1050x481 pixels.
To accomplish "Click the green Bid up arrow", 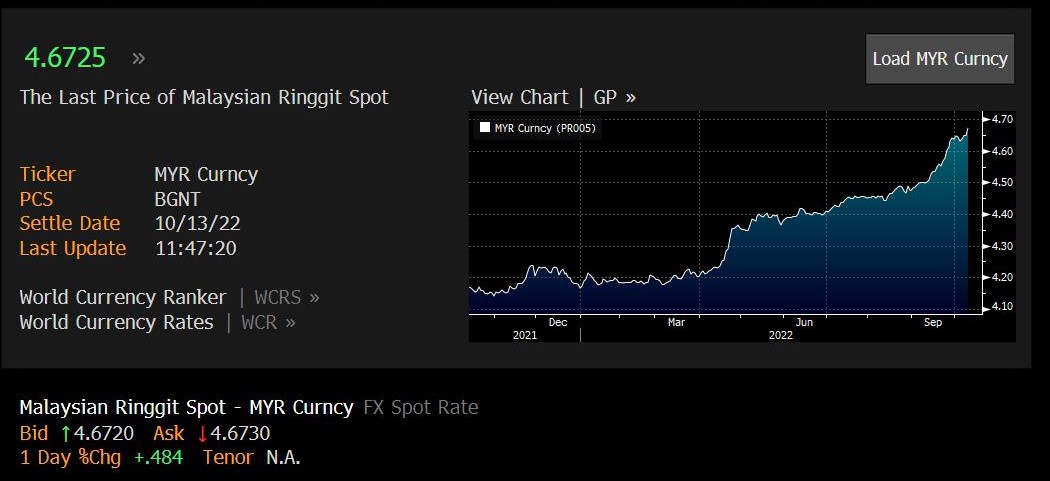I will coord(66,433).
